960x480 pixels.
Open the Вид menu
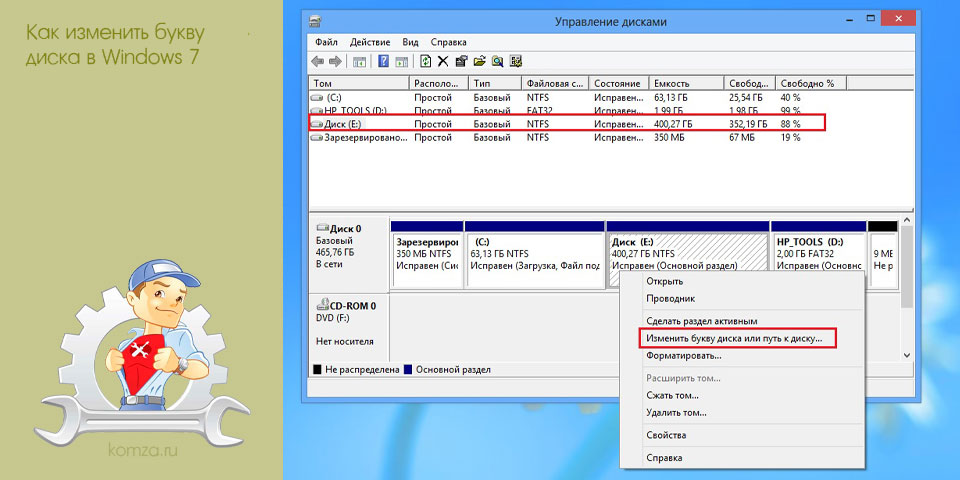point(410,42)
